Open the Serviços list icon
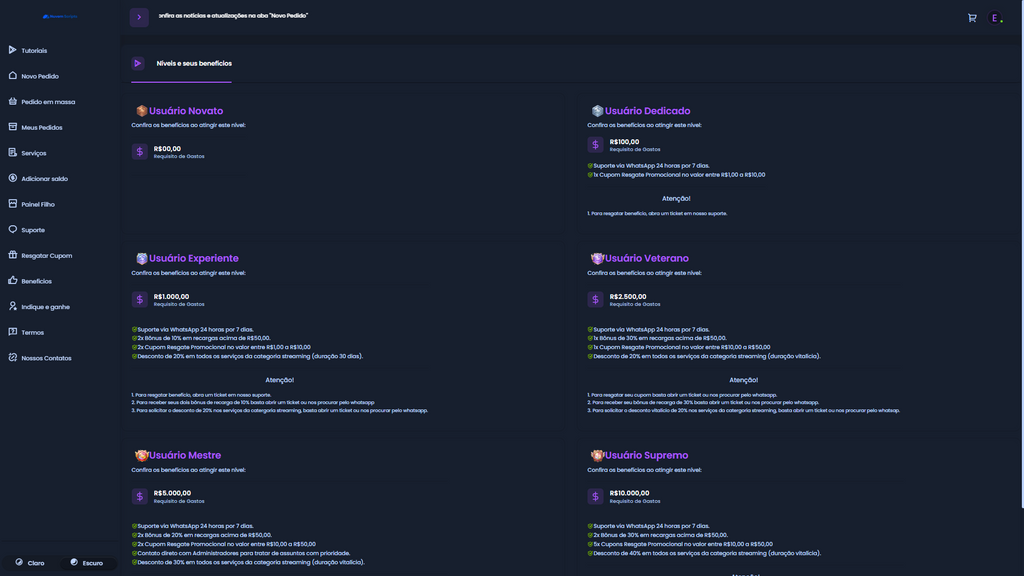The height and width of the screenshot is (576, 1024). coord(13,153)
